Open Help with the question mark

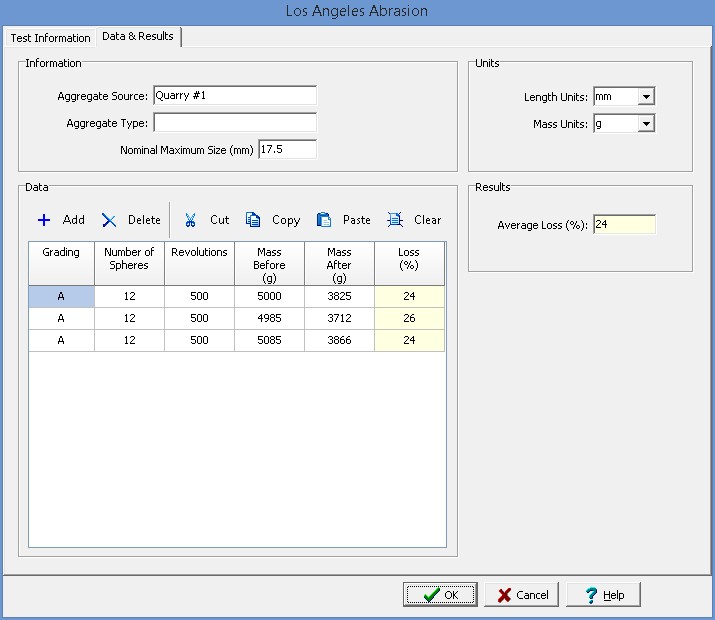[591, 595]
